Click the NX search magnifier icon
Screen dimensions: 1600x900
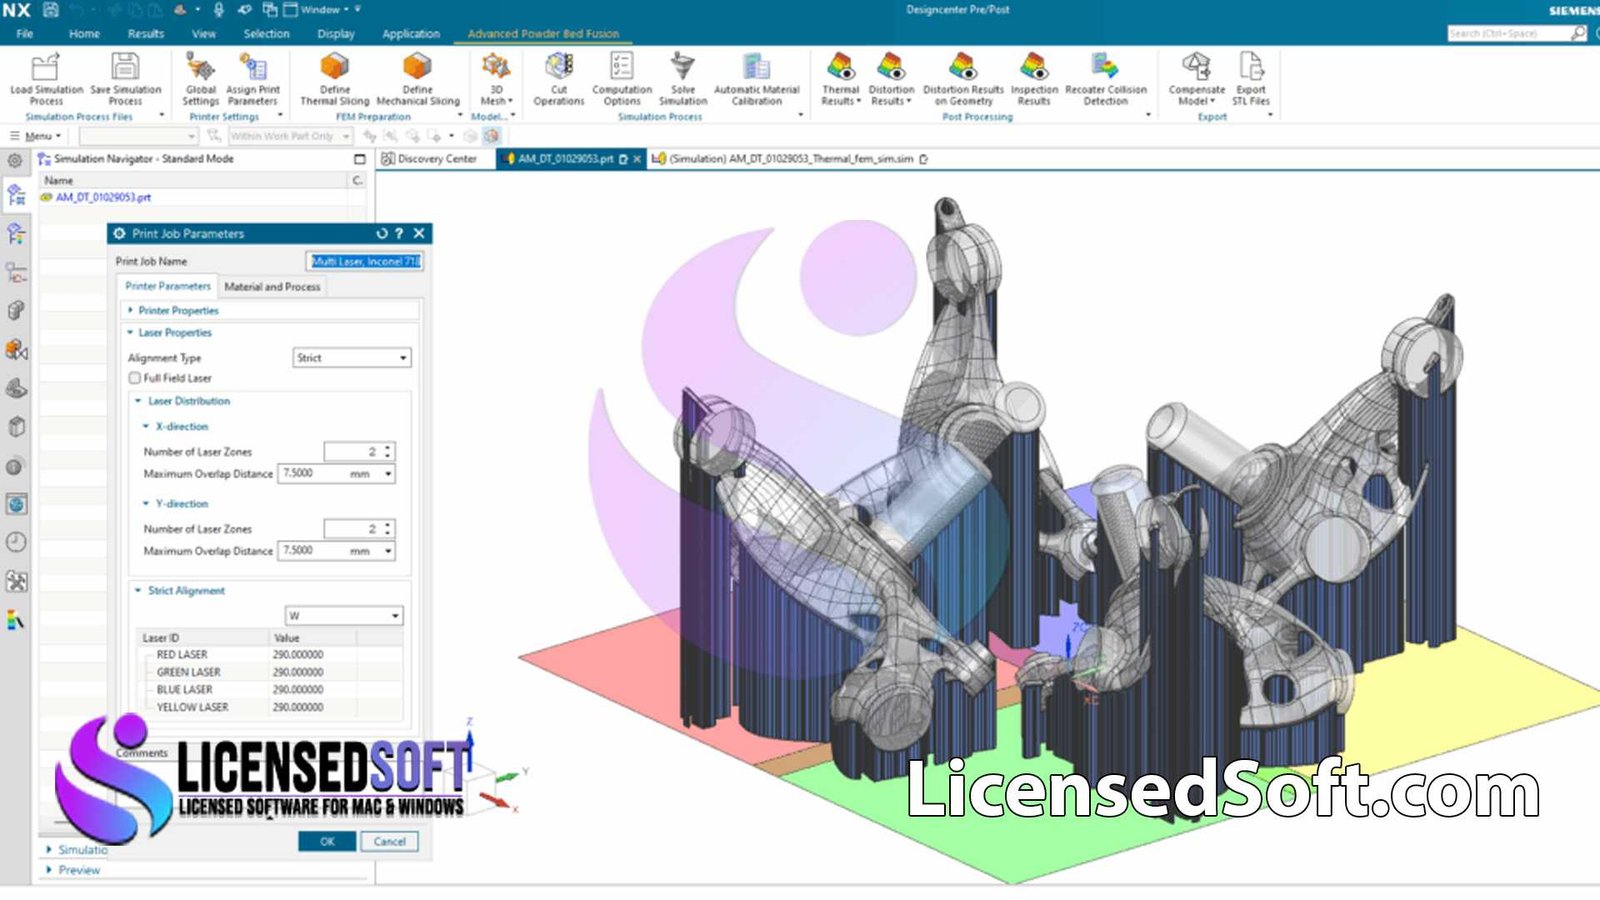coord(1578,33)
